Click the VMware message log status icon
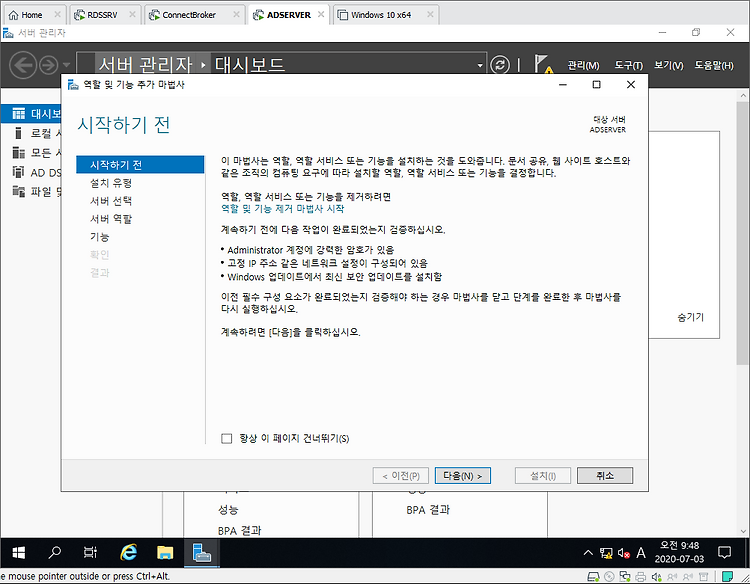Screen dimensions: 750x584 pyautogui.click(x=728, y=577)
